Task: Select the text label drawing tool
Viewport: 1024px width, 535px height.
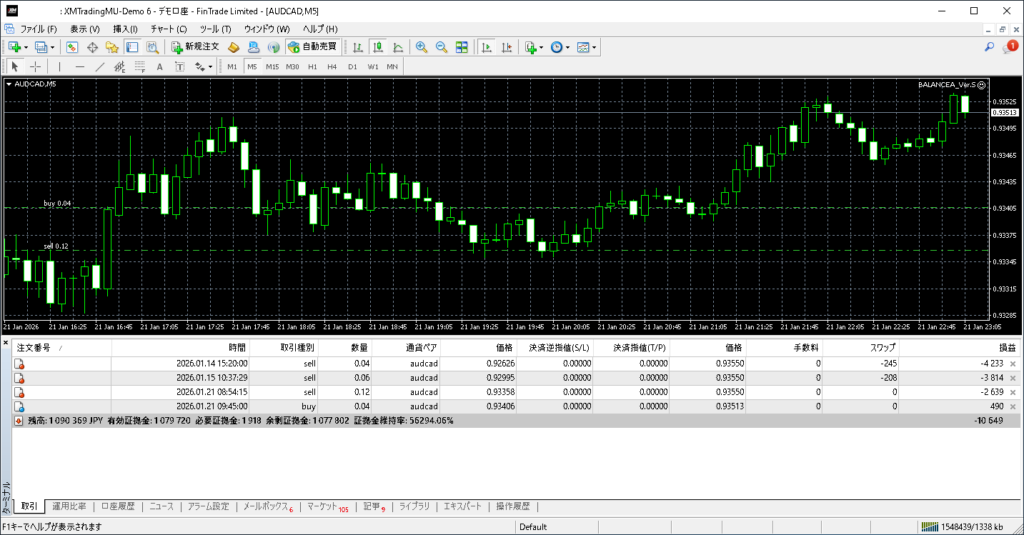Action: coord(161,67)
